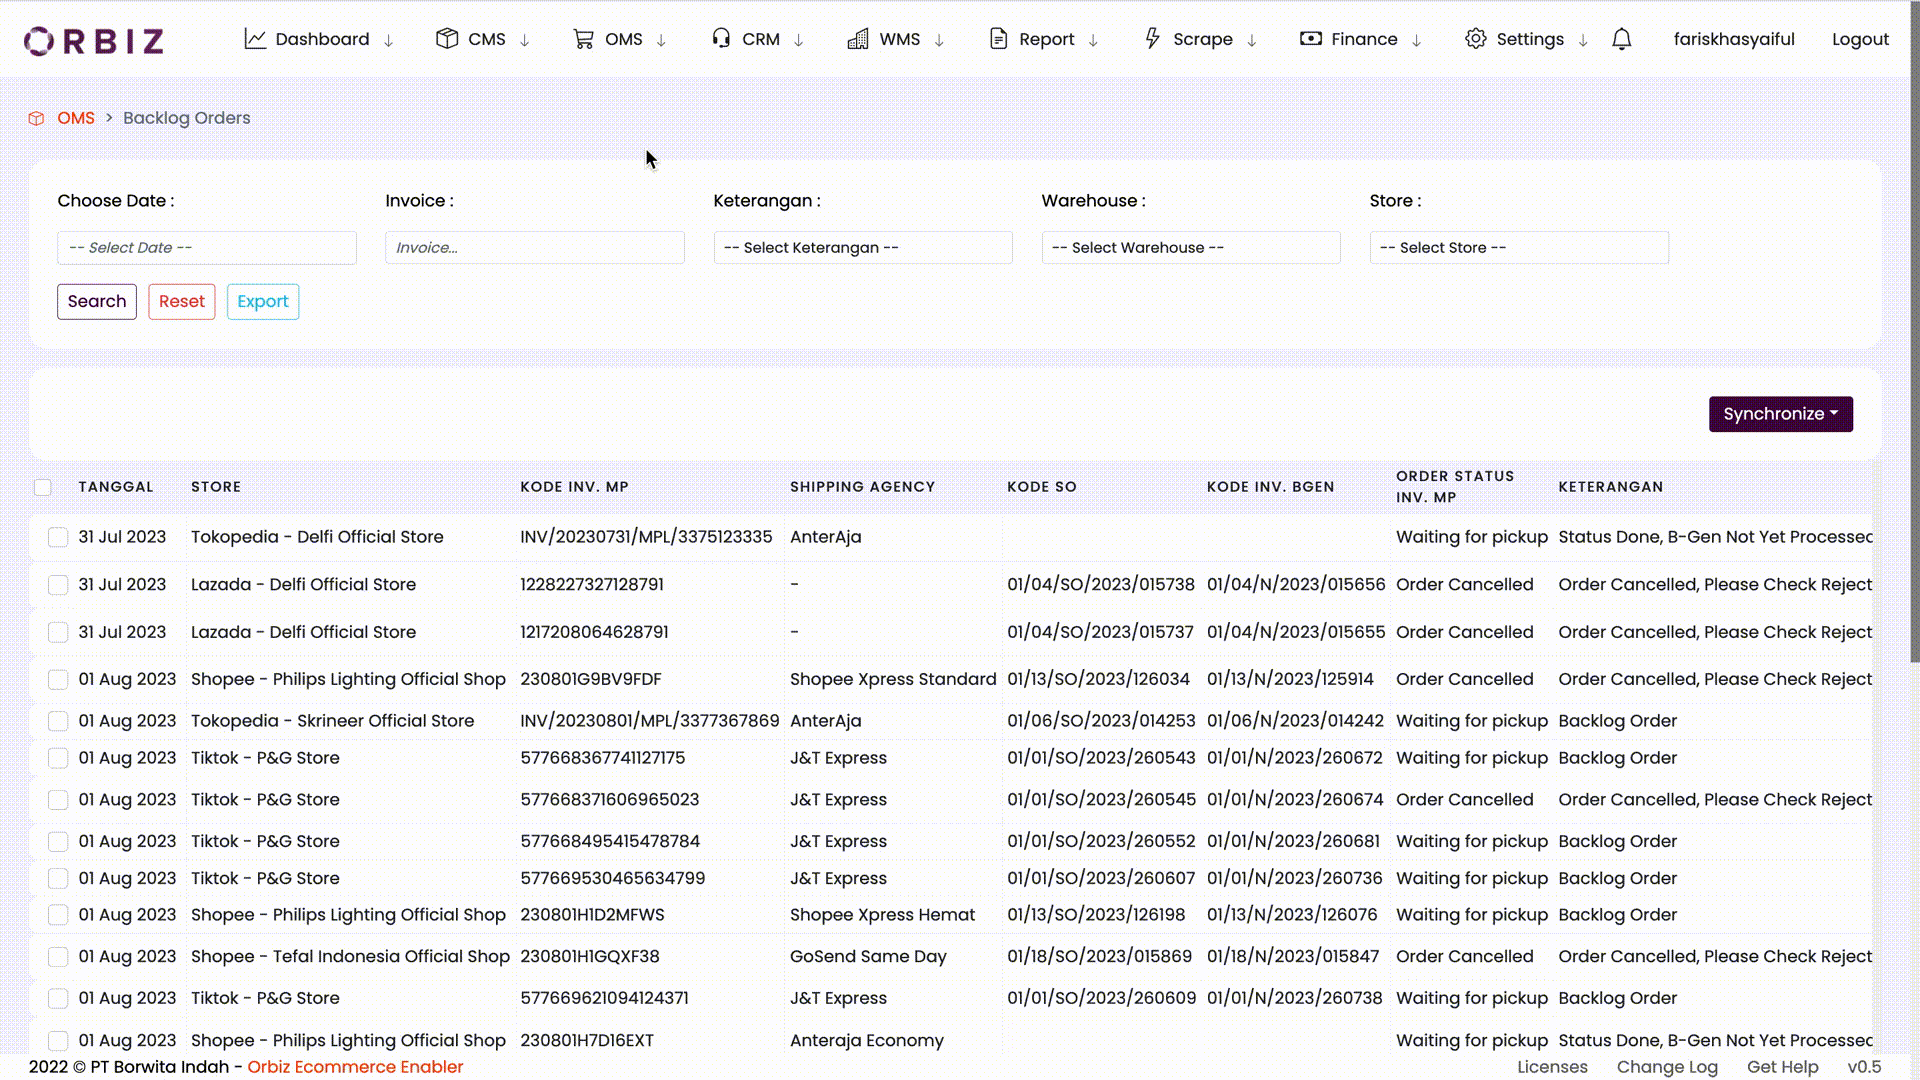Click the page vertical scrollbar
This screenshot has width=1920, height=1080.
1914,330
